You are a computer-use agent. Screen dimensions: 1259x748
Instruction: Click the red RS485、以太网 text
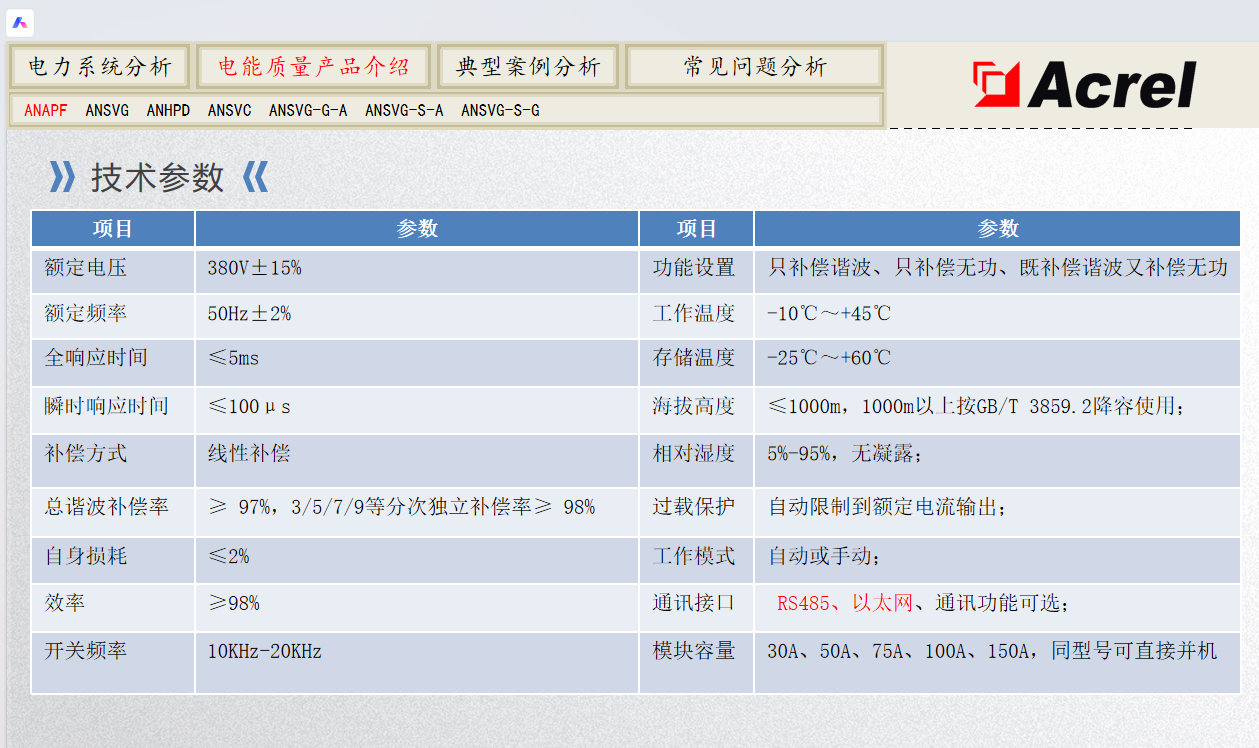coord(844,604)
